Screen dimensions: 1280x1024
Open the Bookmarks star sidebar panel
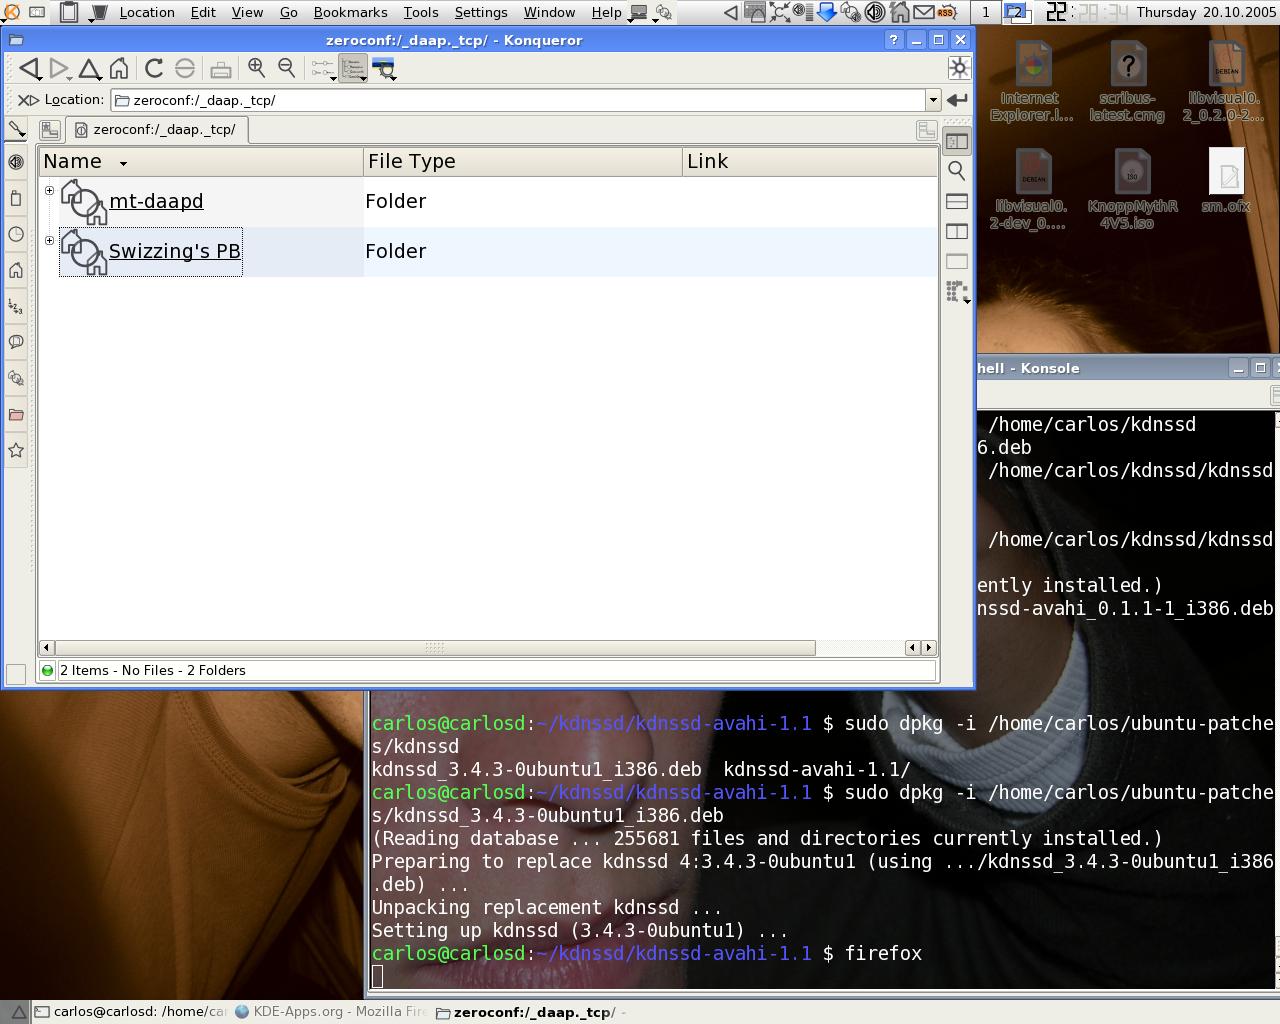click(16, 450)
